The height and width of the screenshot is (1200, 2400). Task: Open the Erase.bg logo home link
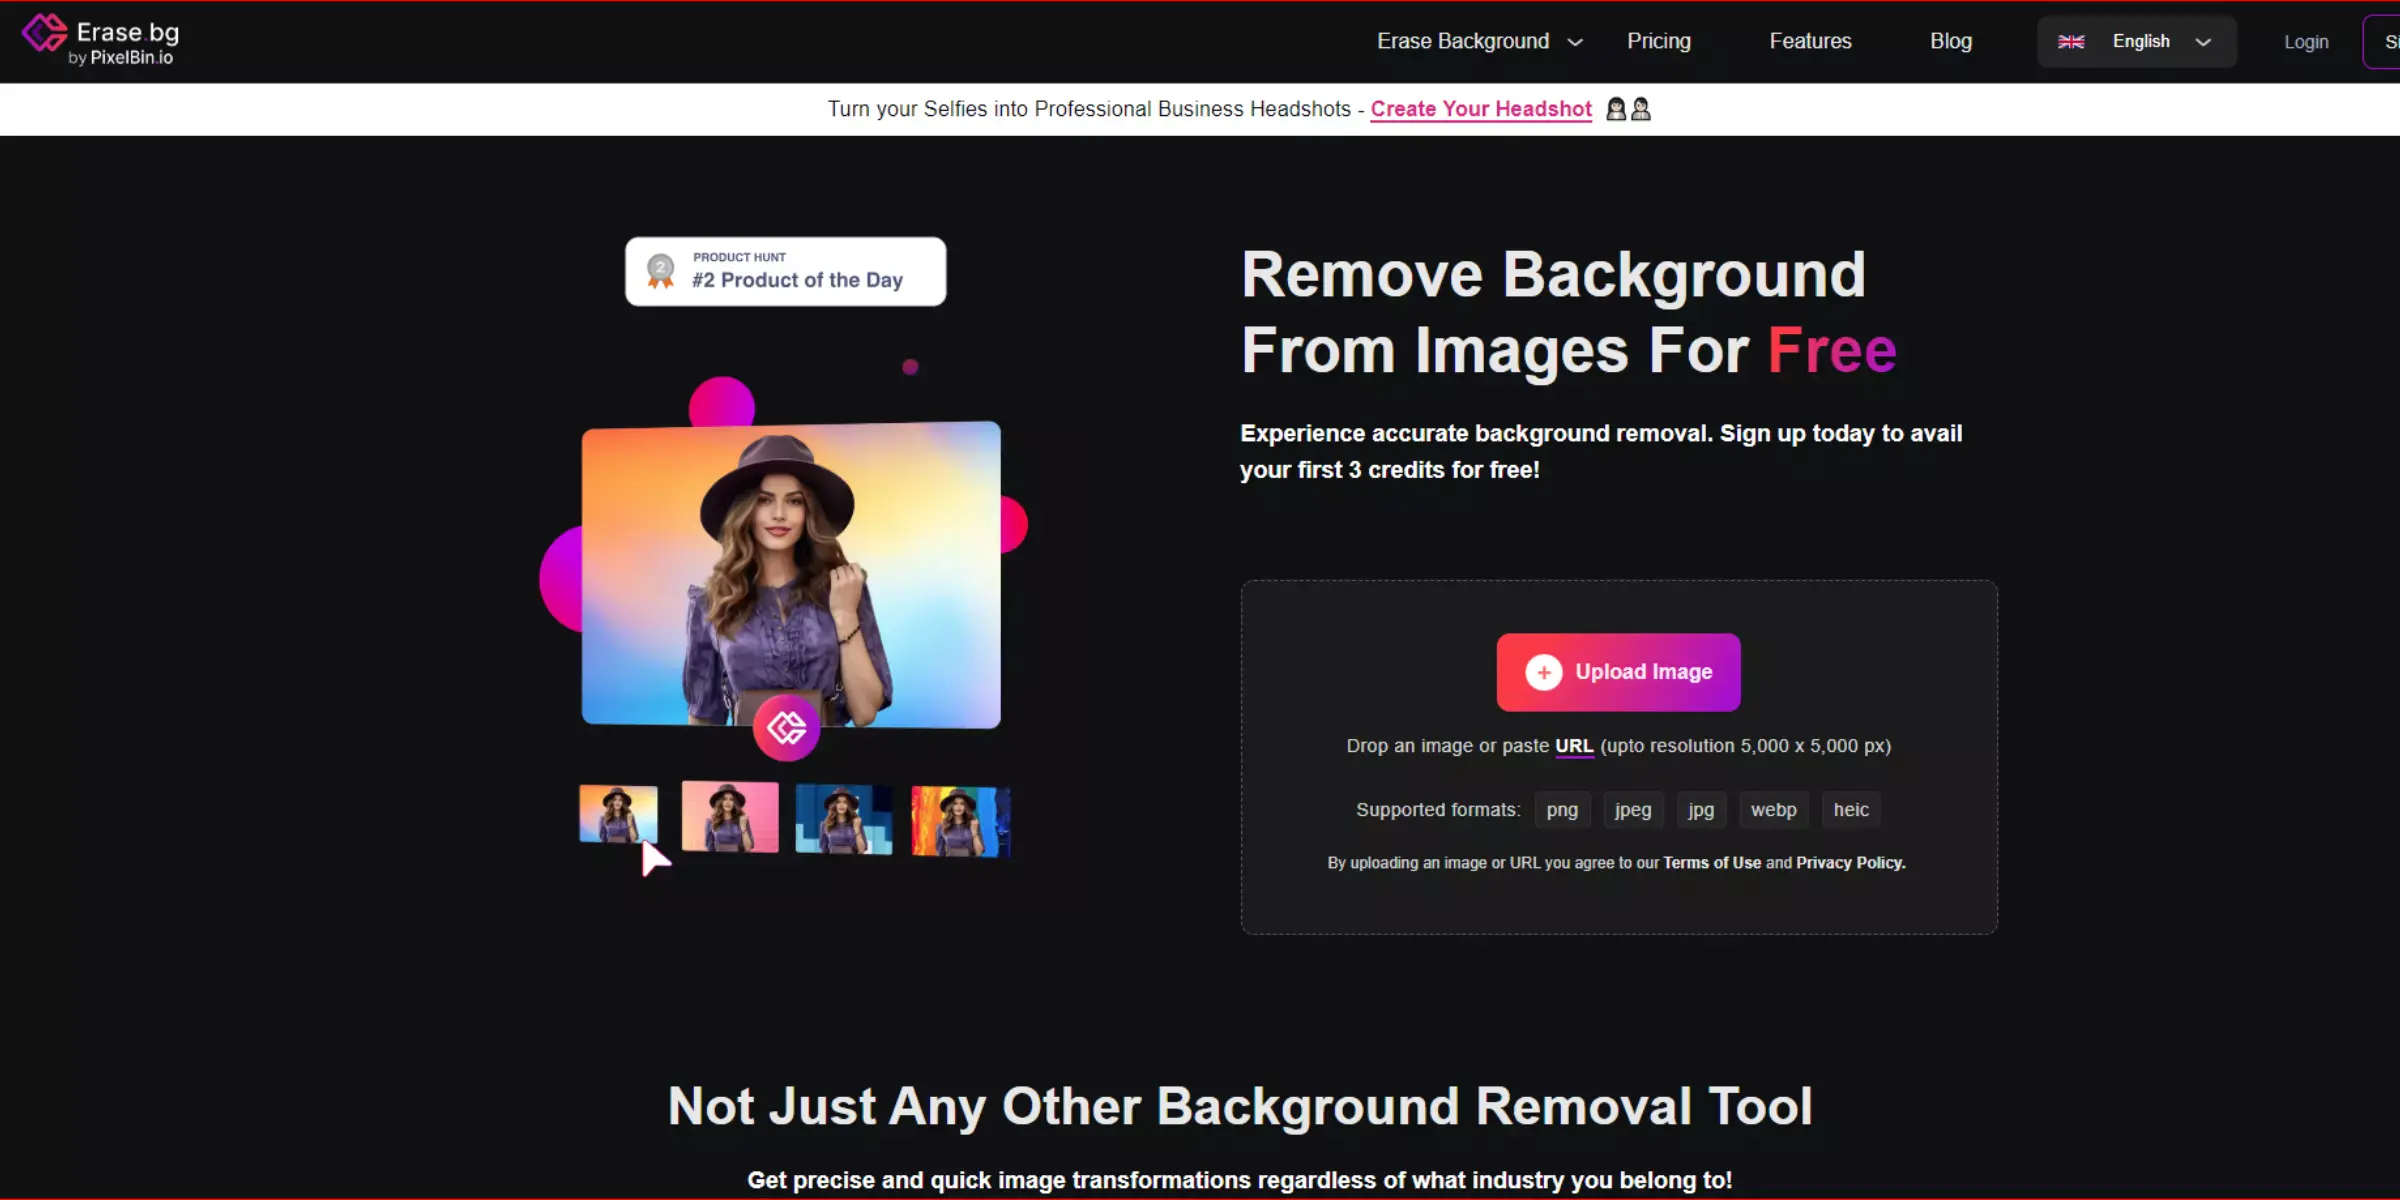(101, 41)
